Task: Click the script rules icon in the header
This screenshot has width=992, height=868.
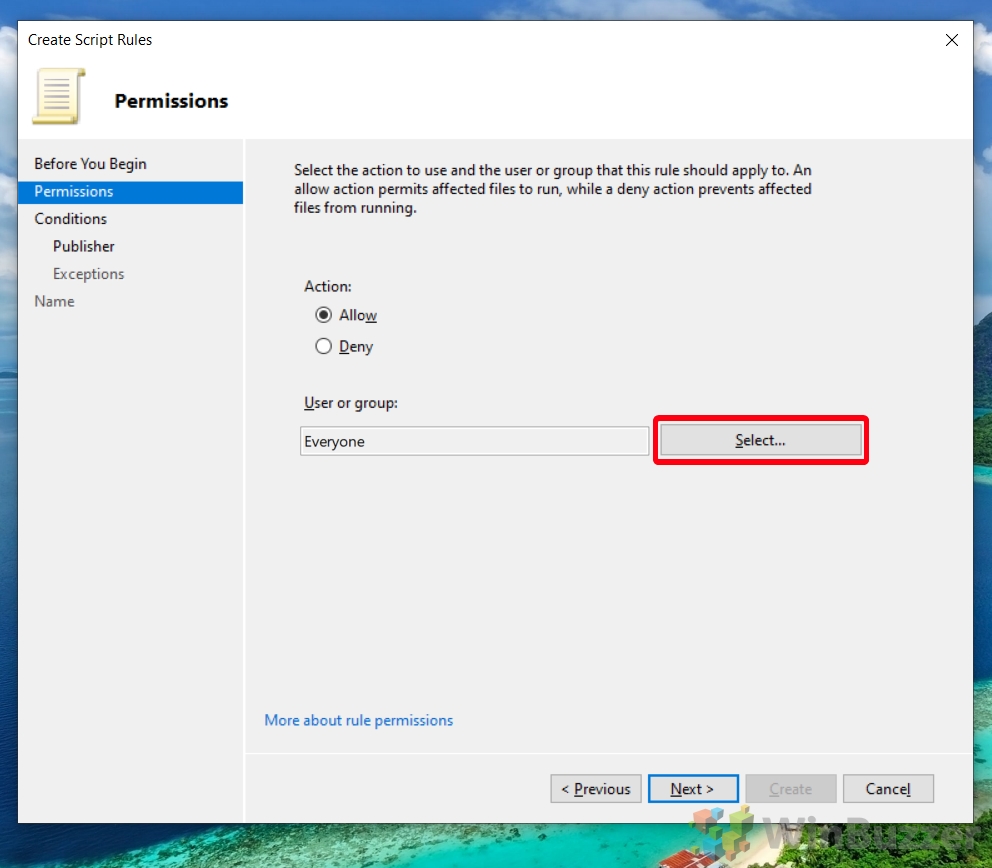Action: [x=57, y=95]
